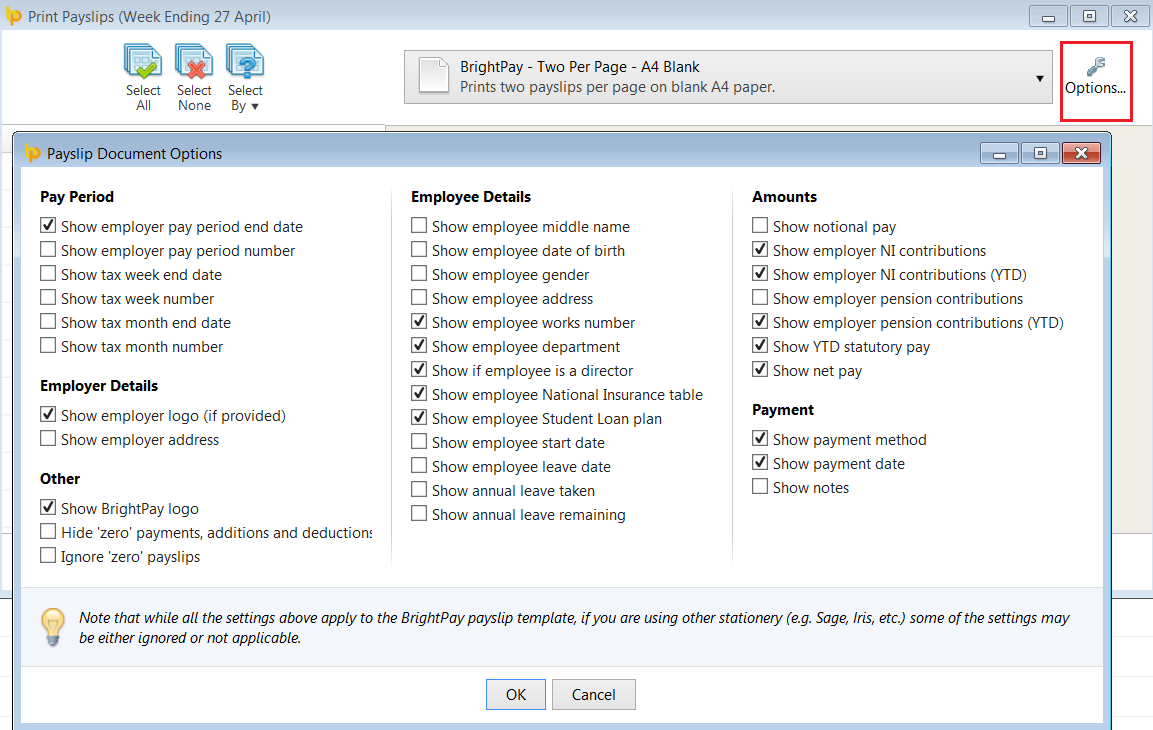Enable Show annual leave remaining
Image resolution: width=1153 pixels, height=730 pixels.
[x=419, y=514]
